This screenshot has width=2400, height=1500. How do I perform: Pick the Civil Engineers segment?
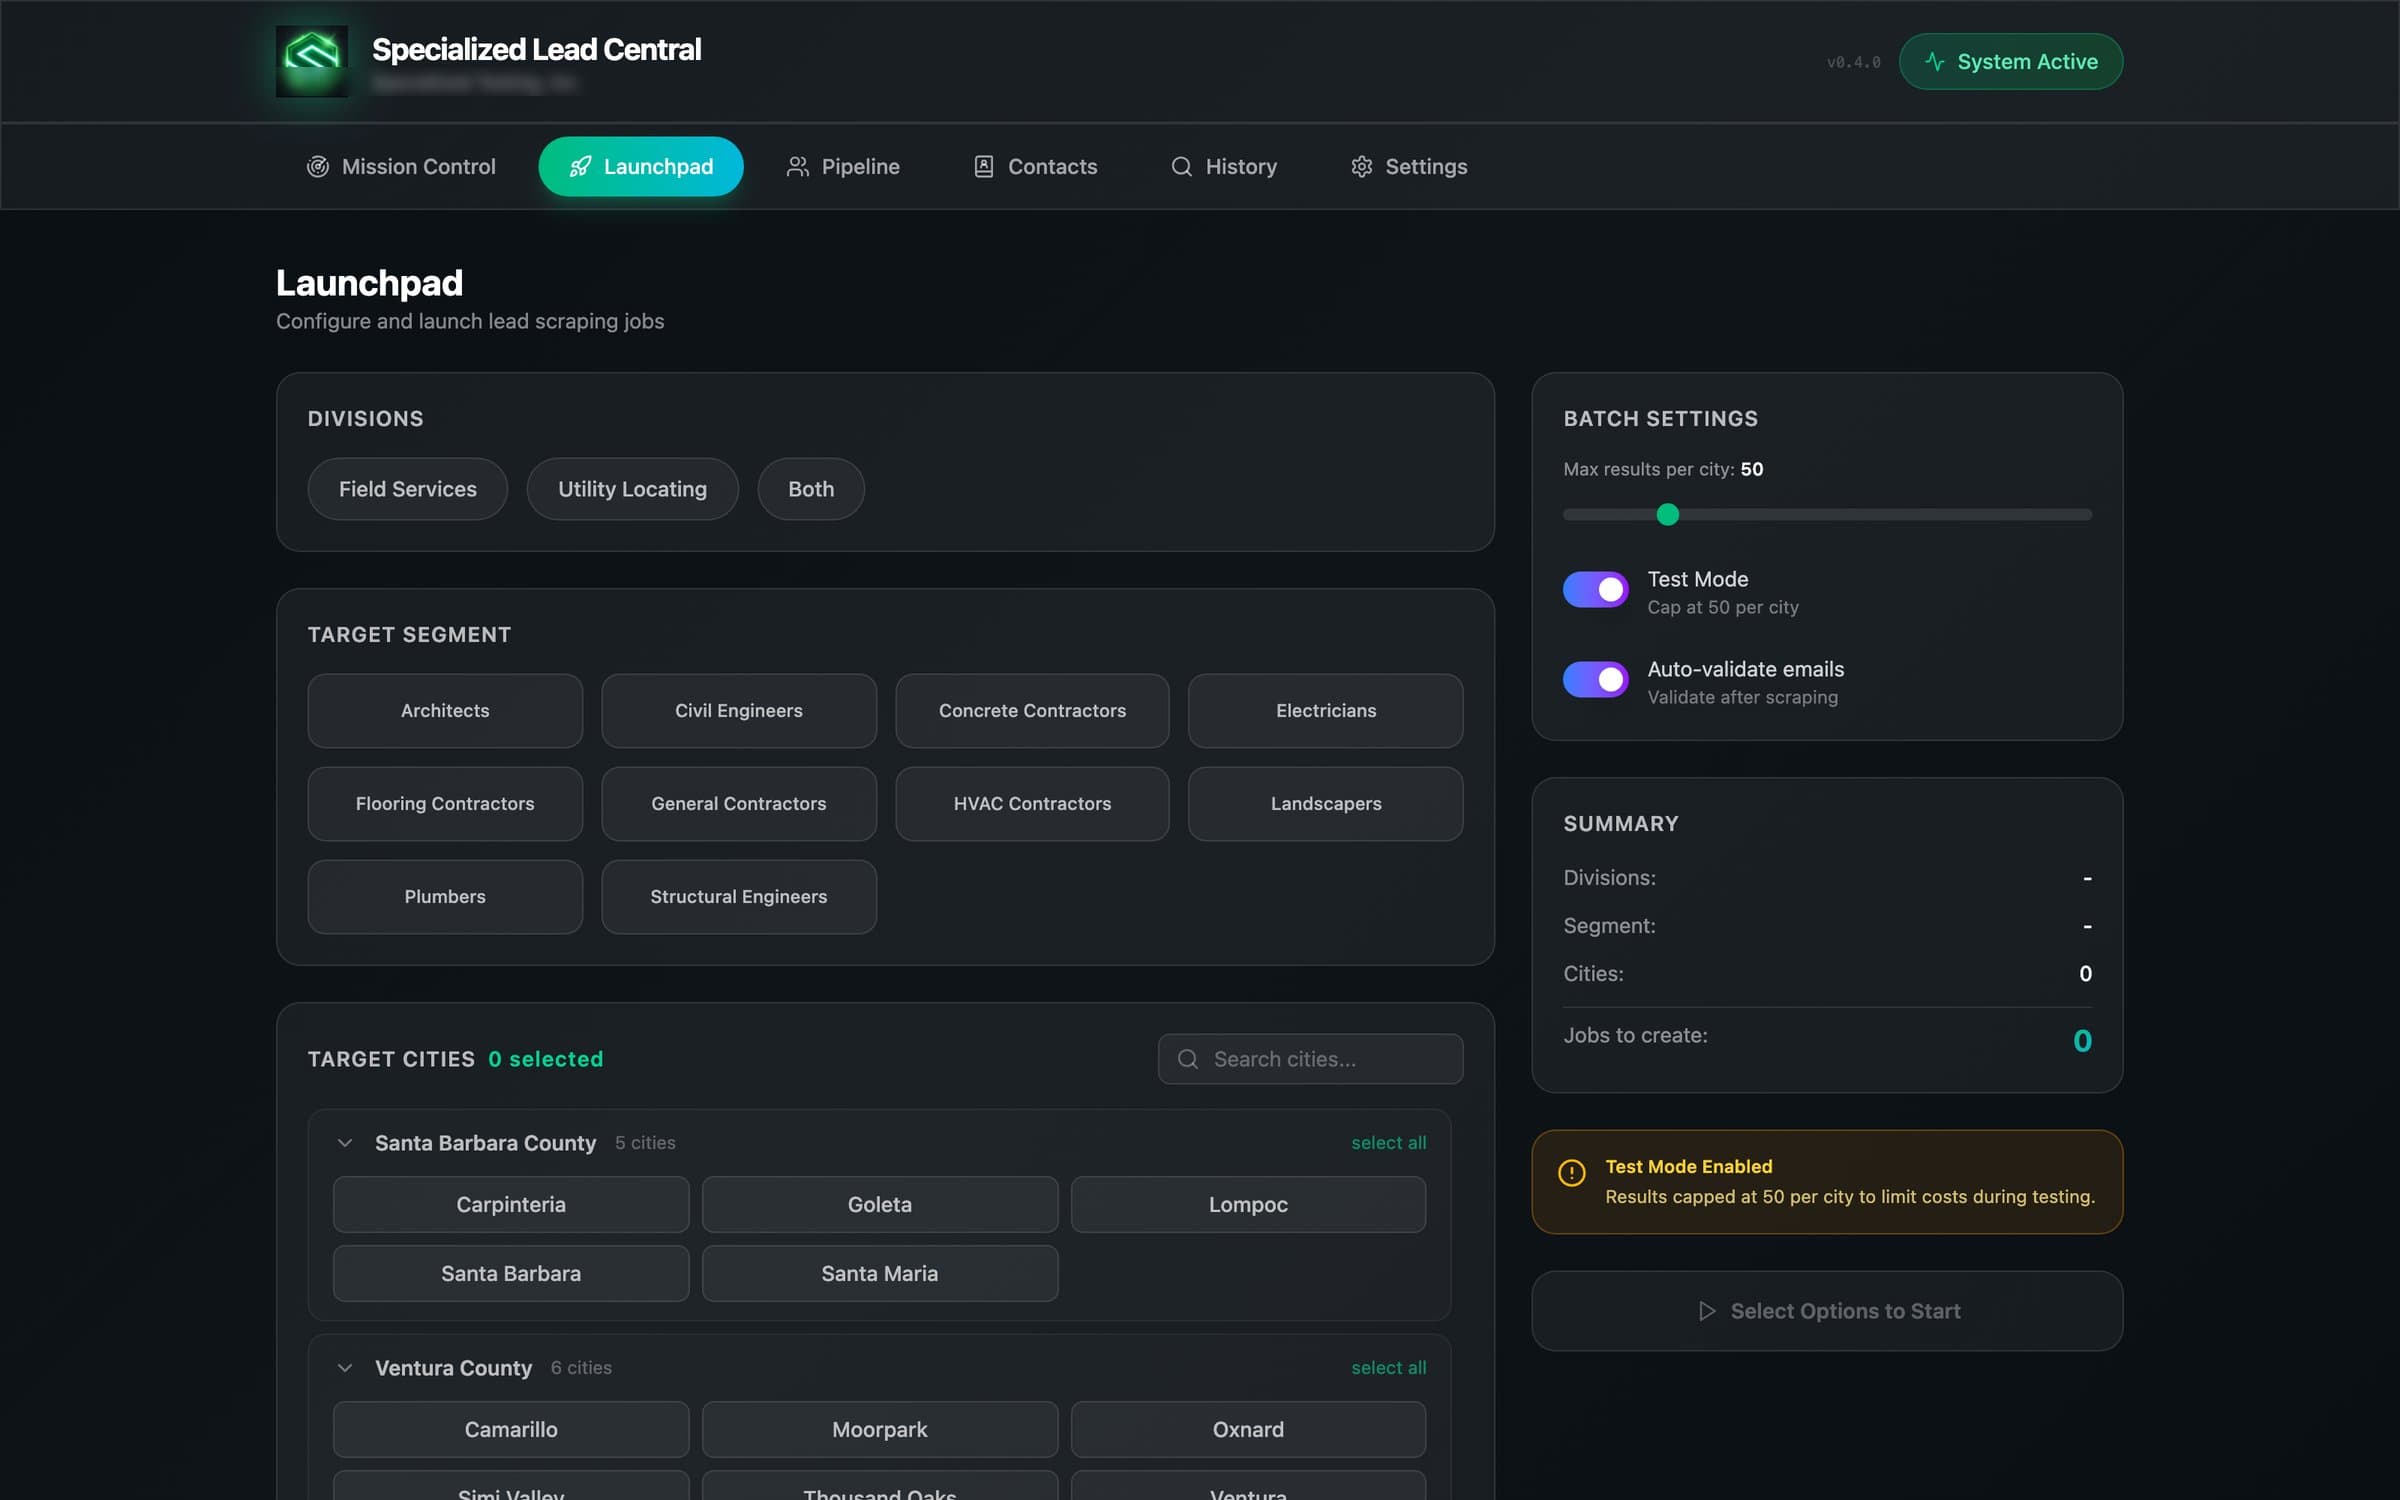(x=739, y=711)
